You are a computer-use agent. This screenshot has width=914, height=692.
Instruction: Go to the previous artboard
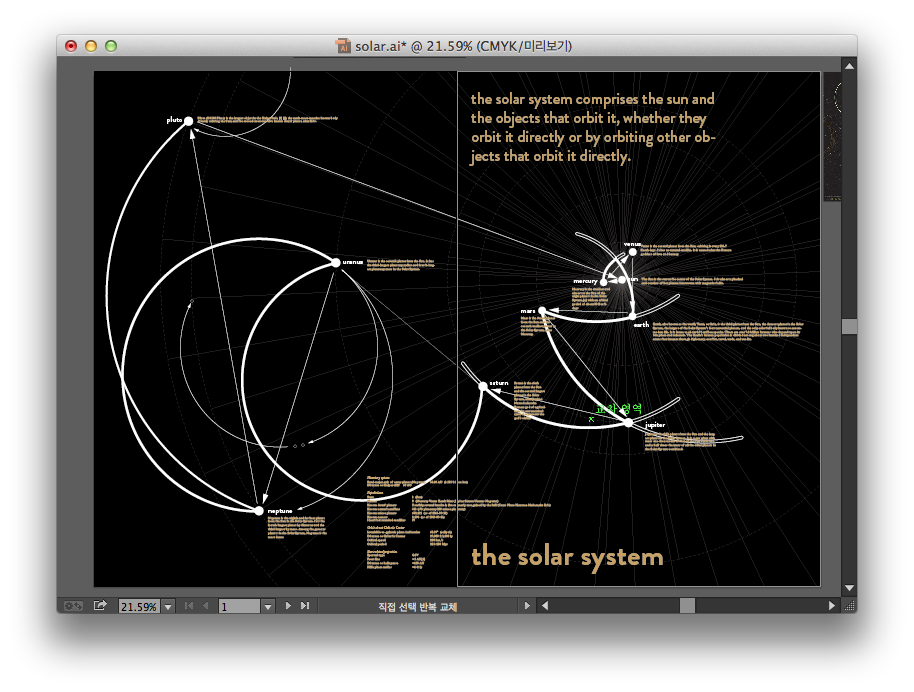click(x=205, y=606)
